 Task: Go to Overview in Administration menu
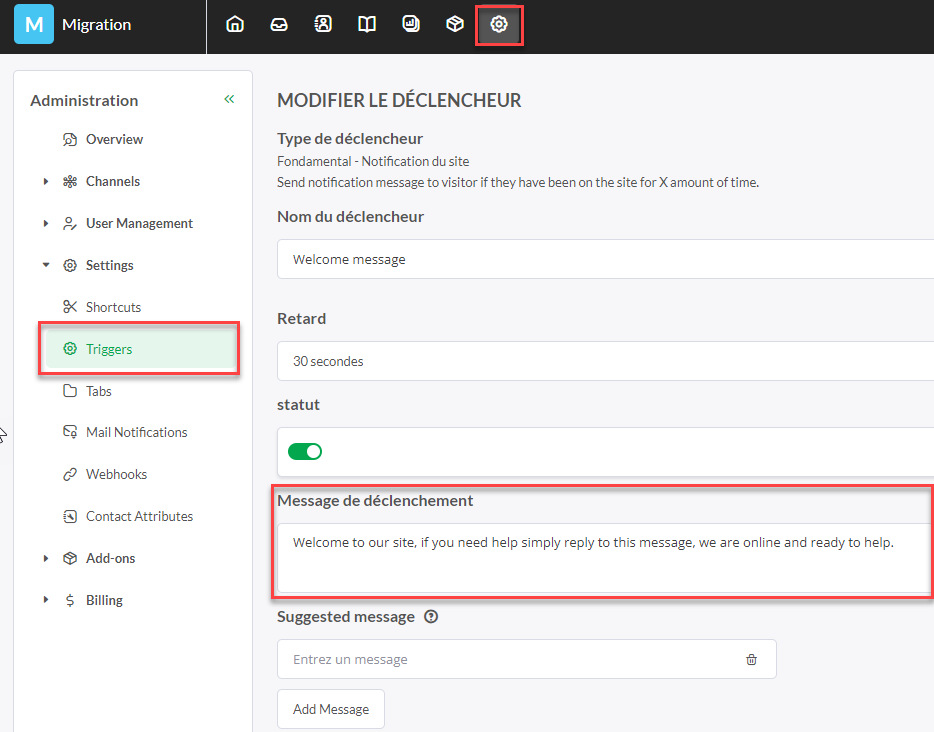(114, 139)
